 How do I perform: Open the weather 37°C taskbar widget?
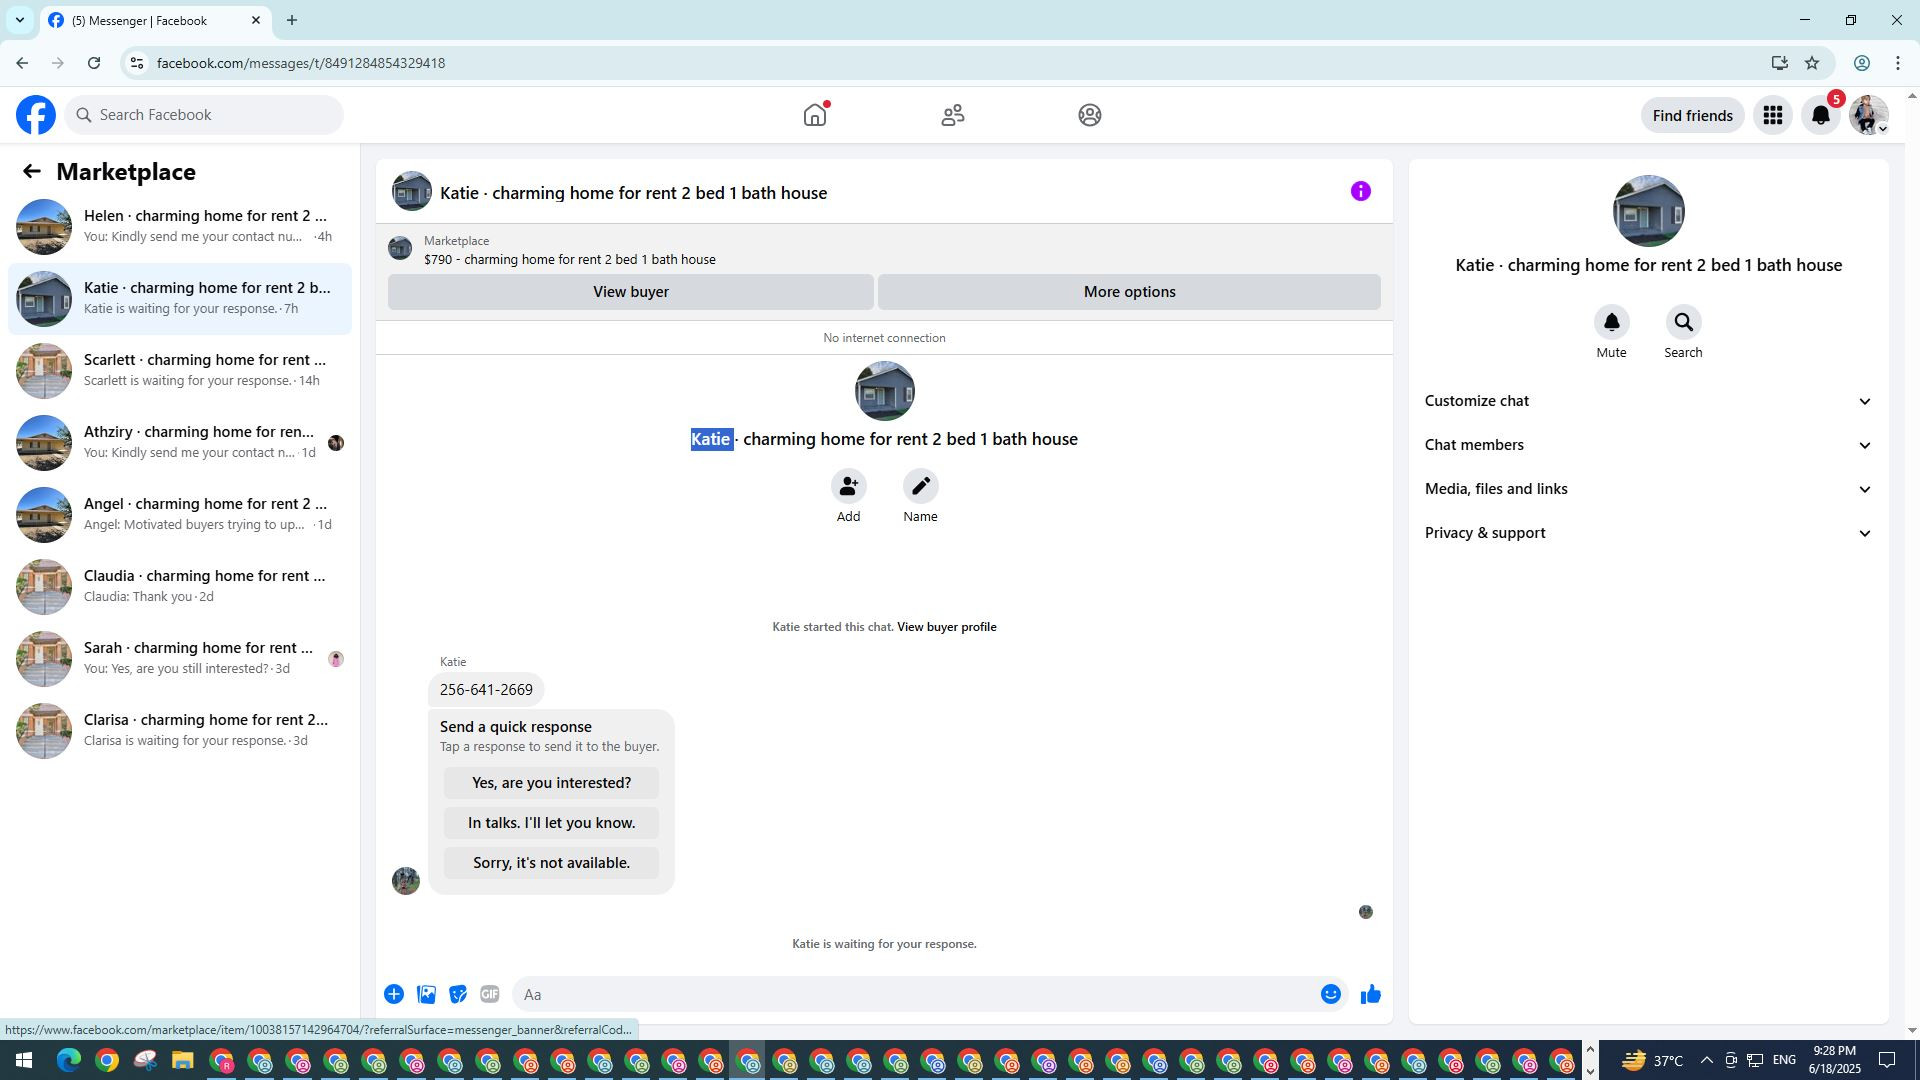[1651, 1060]
